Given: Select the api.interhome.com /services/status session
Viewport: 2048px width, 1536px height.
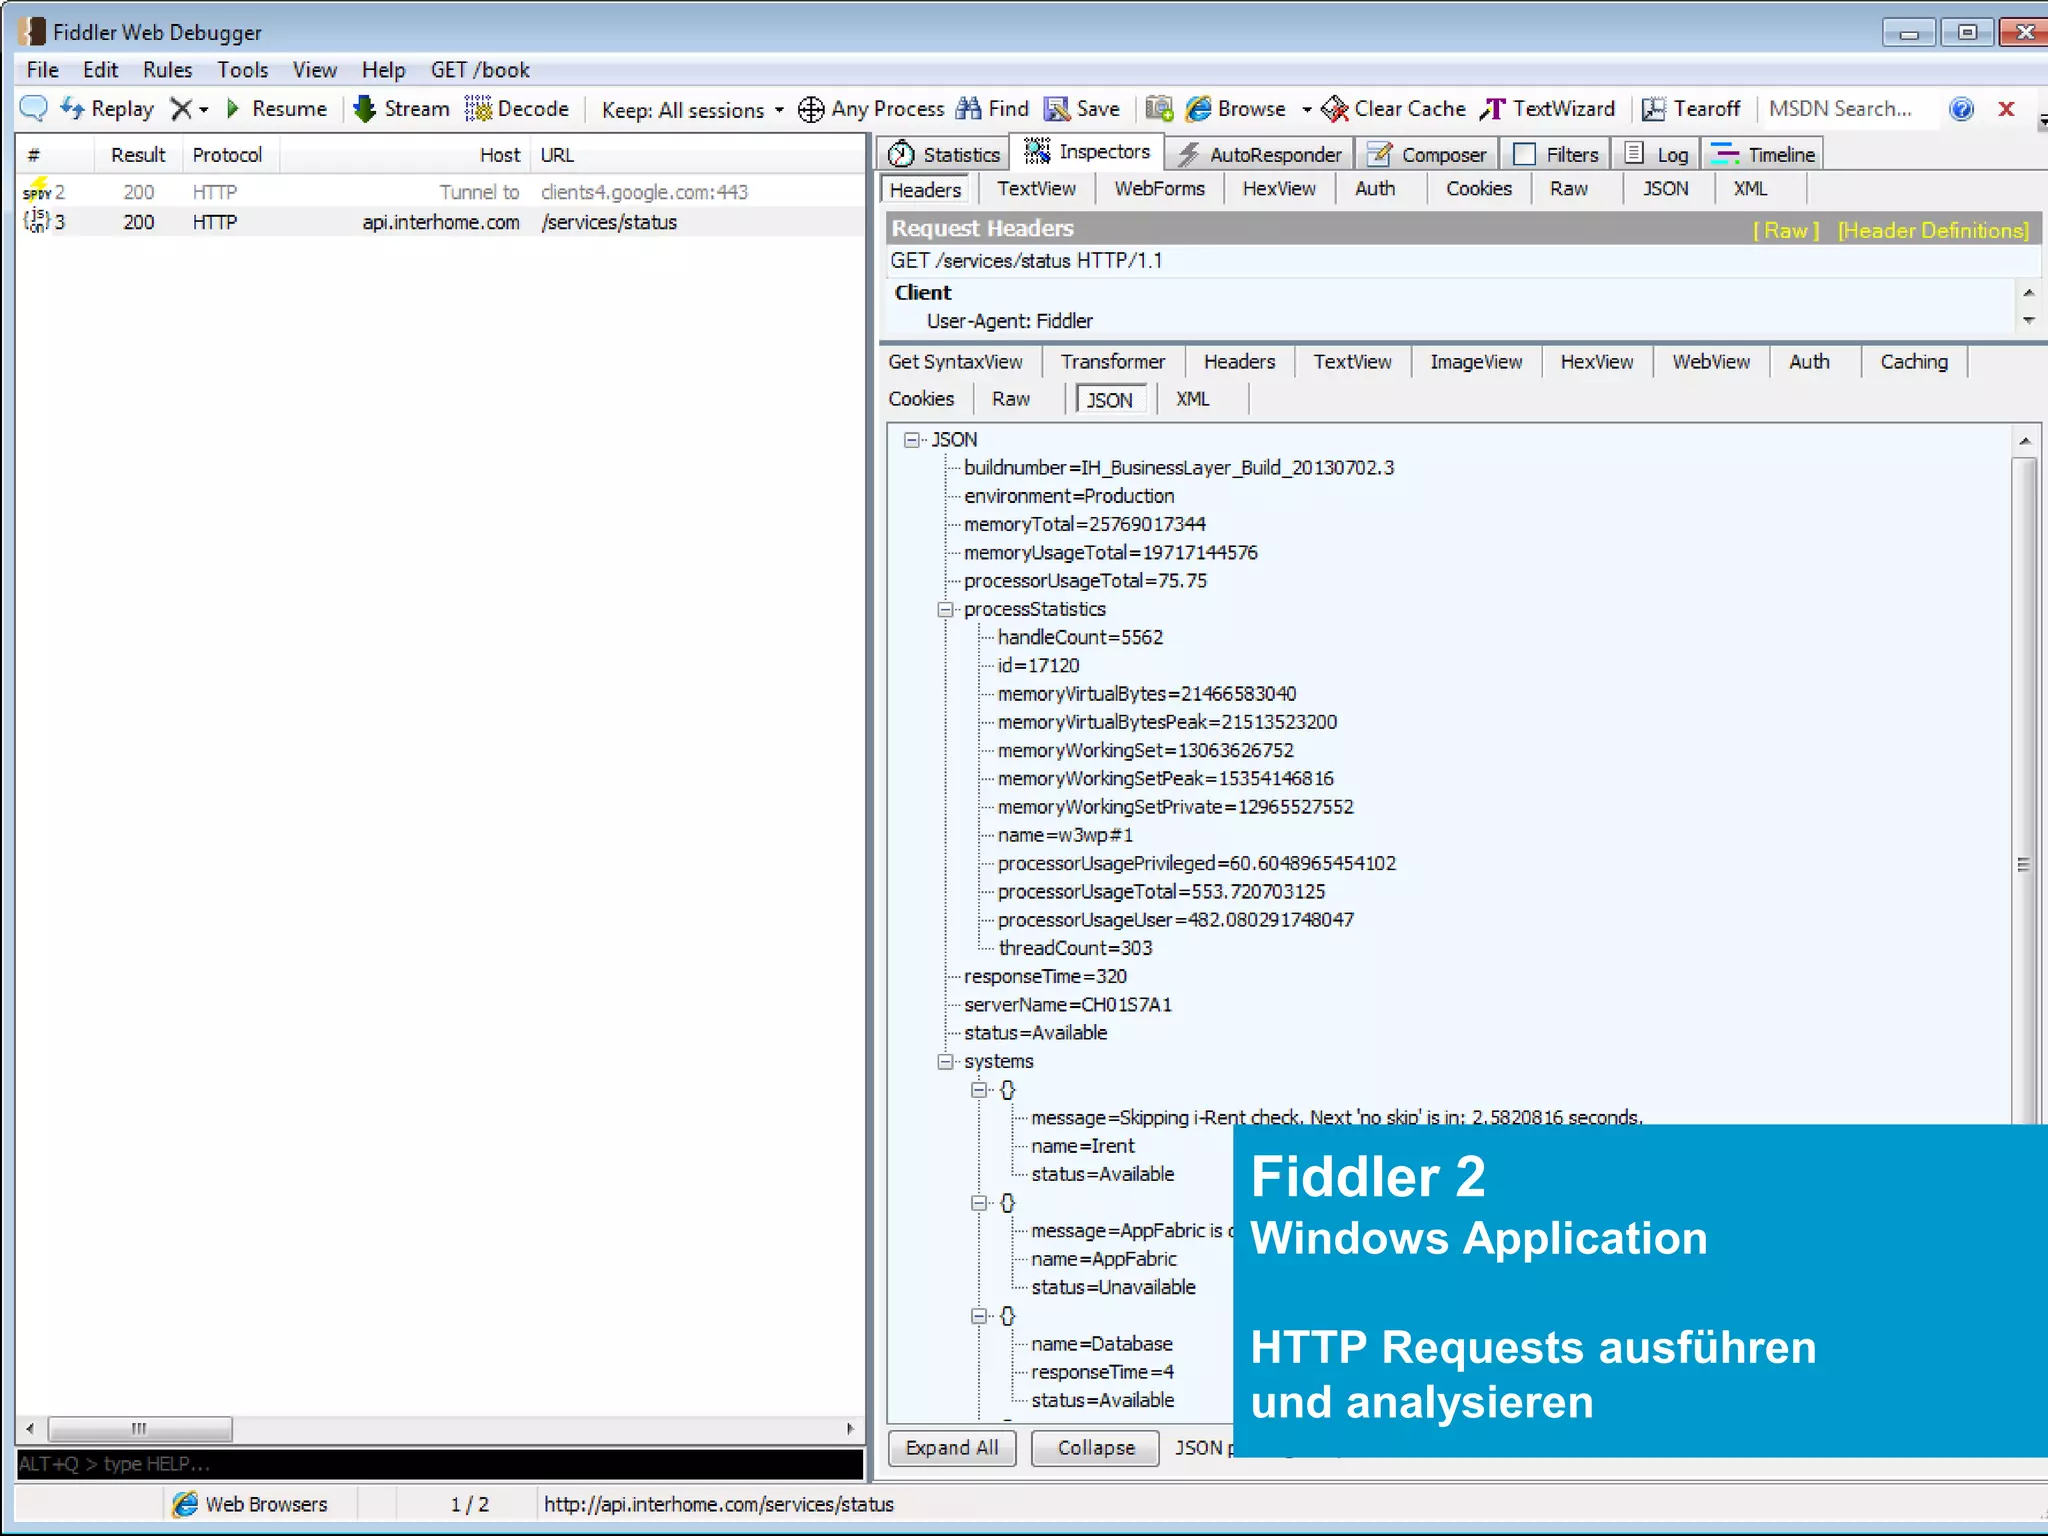Looking at the screenshot, I should pos(440,222).
